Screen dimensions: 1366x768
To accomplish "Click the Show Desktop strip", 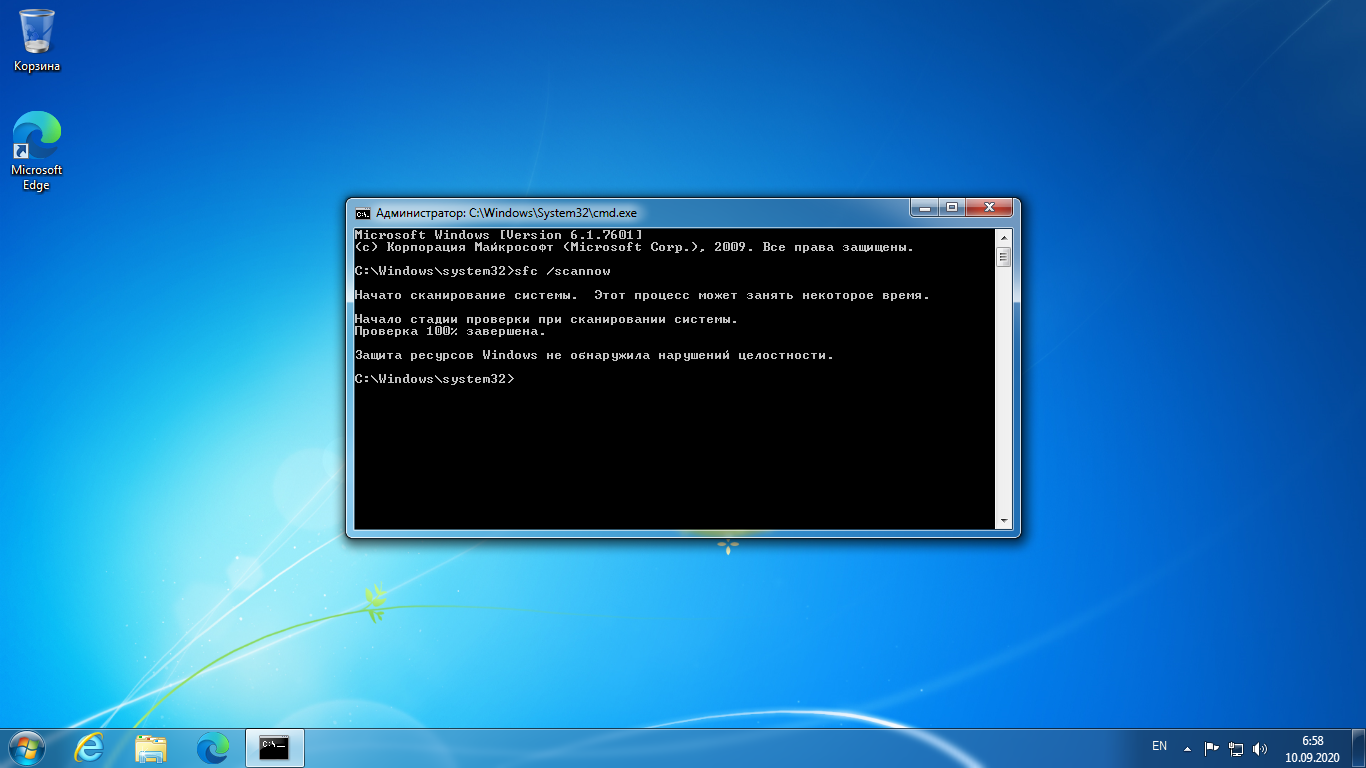I will point(1359,748).
